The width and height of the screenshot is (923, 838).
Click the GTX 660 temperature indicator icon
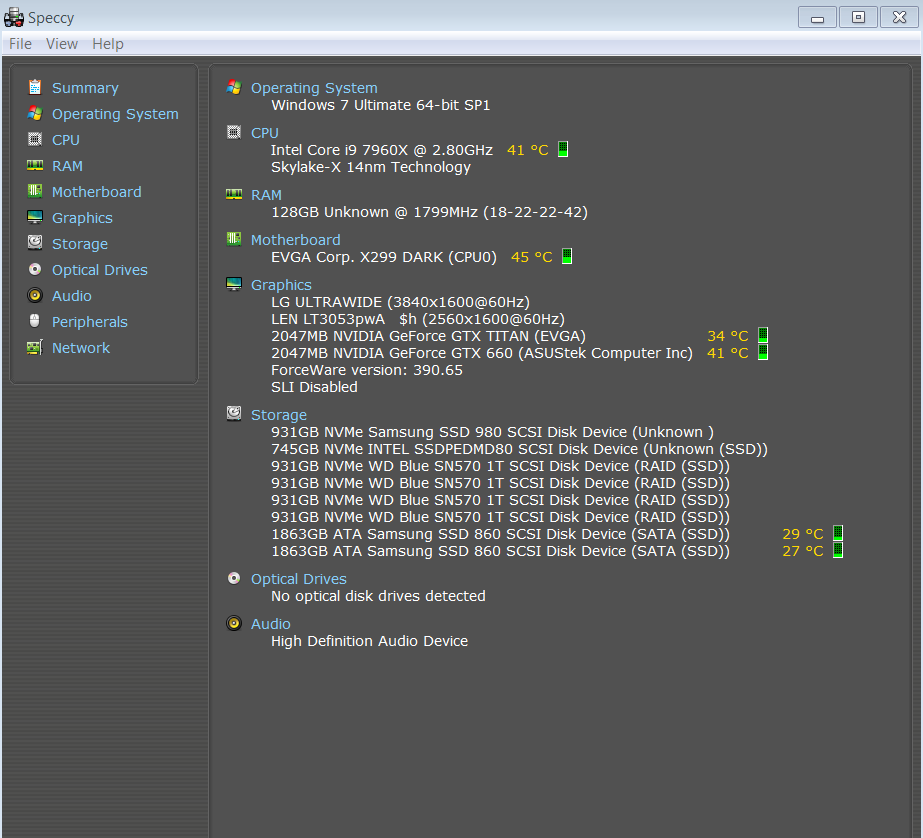point(763,352)
